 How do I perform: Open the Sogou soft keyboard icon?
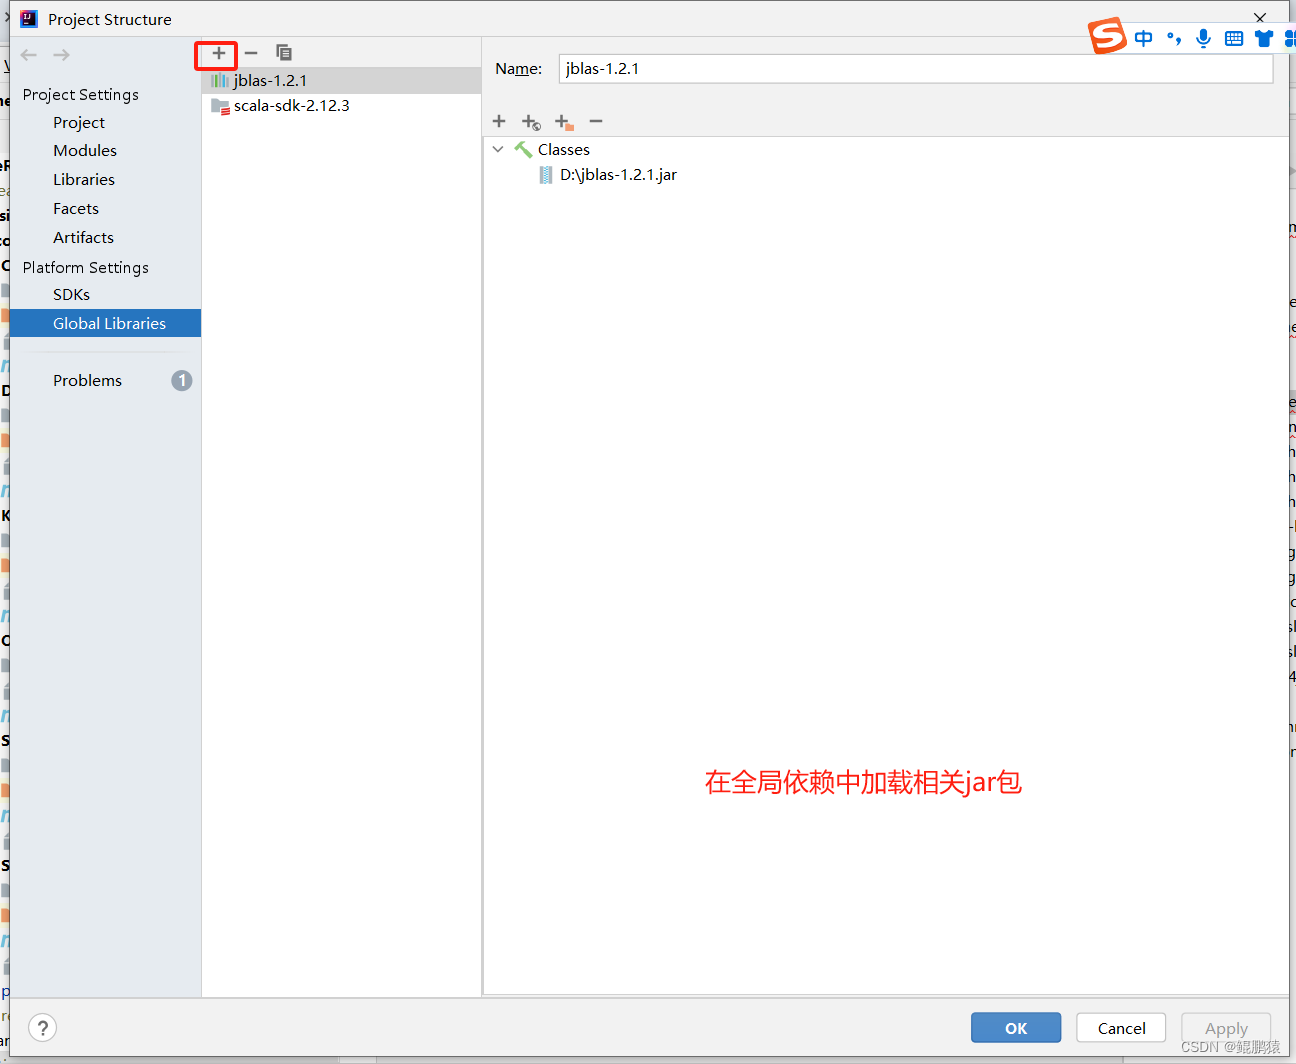pos(1233,38)
